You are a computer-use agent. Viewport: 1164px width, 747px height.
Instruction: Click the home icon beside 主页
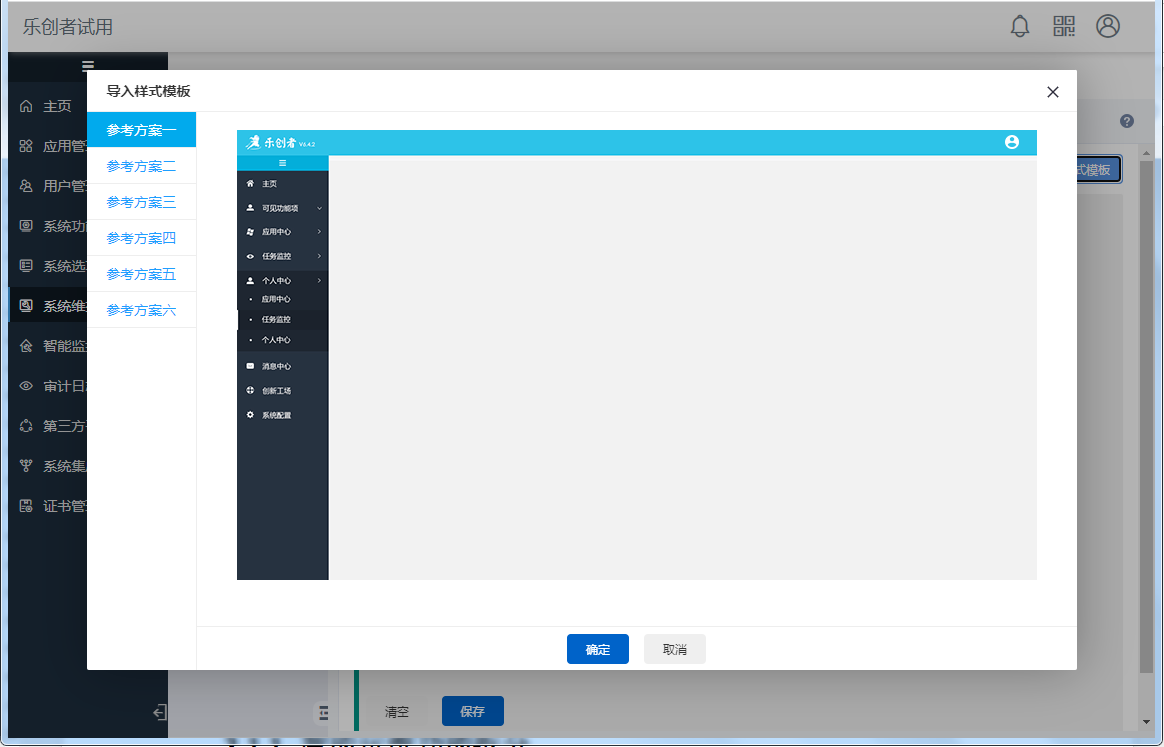[26, 106]
